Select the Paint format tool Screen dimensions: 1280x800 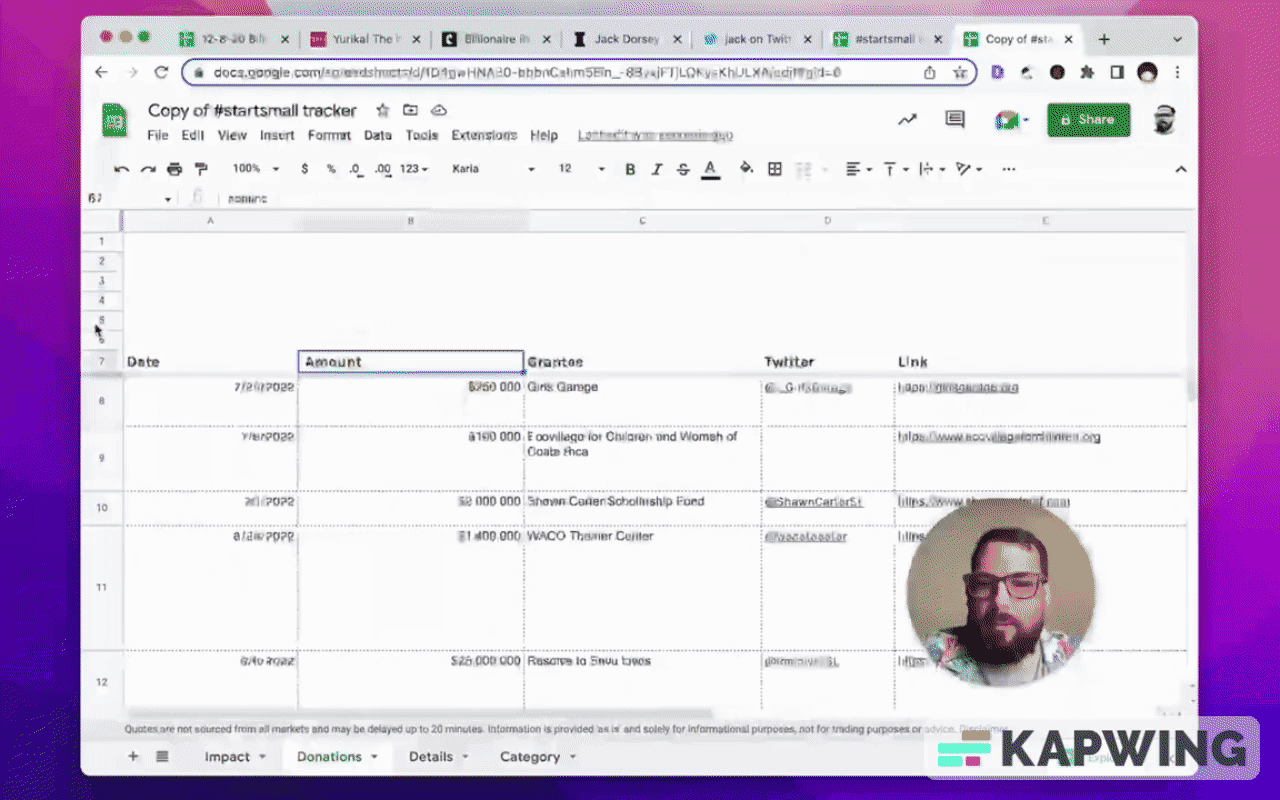201,169
